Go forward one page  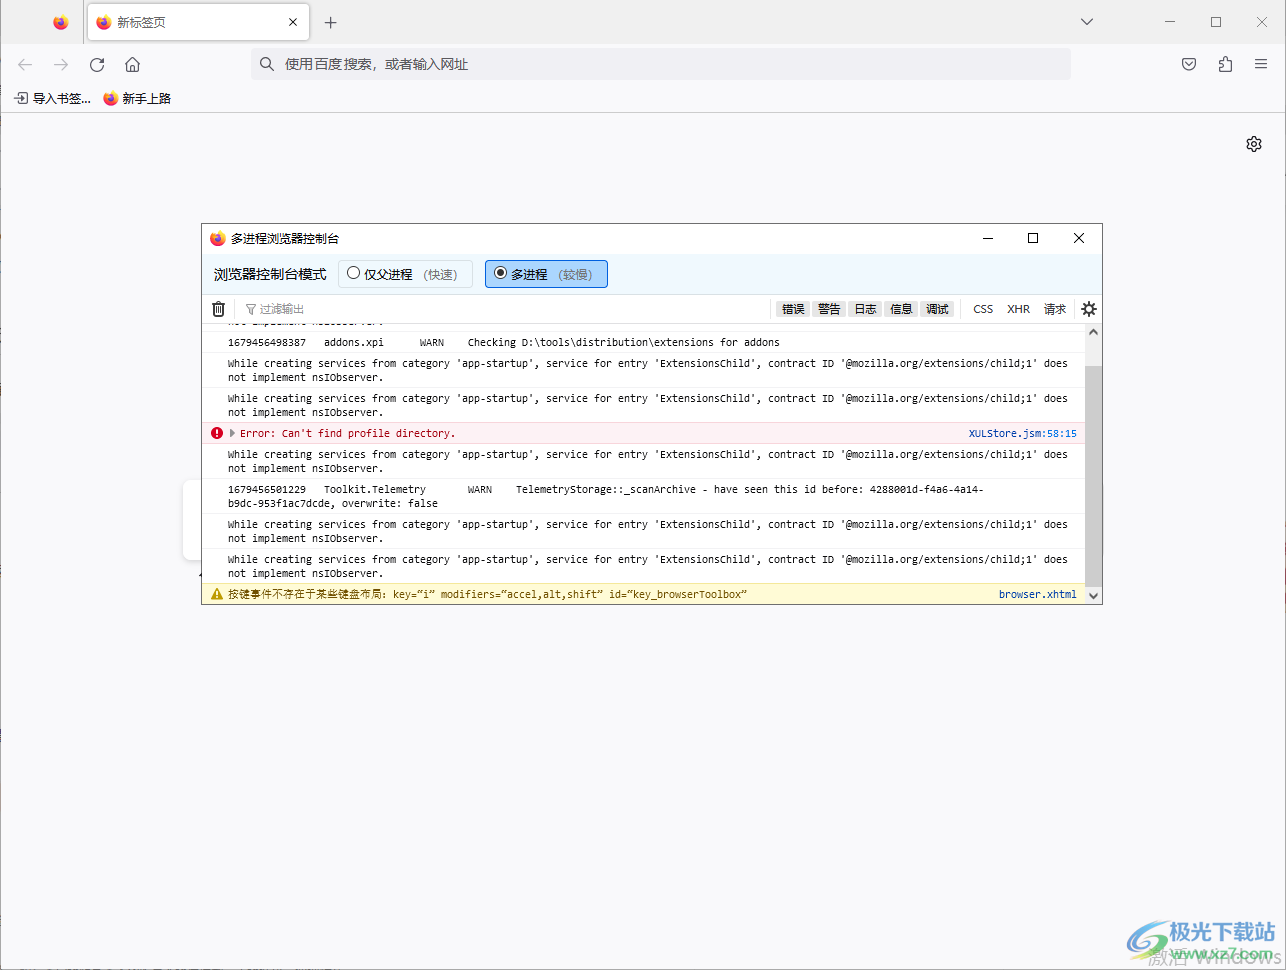click(61, 64)
